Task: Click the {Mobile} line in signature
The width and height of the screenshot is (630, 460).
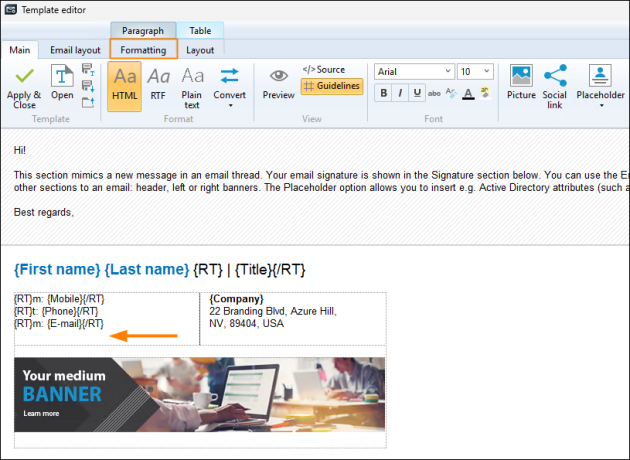Action: pos(59,299)
